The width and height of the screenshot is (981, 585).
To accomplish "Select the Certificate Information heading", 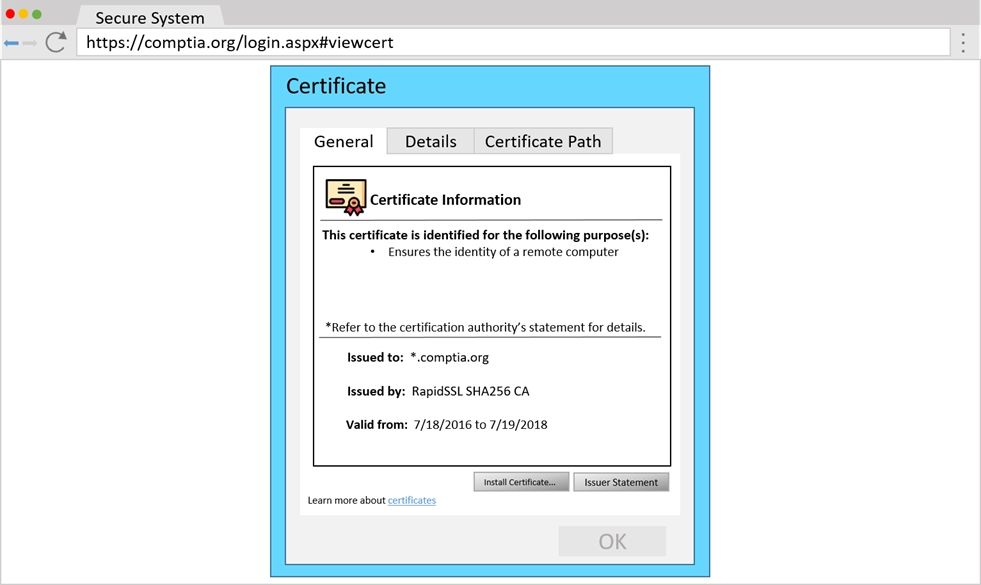I will pyautogui.click(x=445, y=200).
